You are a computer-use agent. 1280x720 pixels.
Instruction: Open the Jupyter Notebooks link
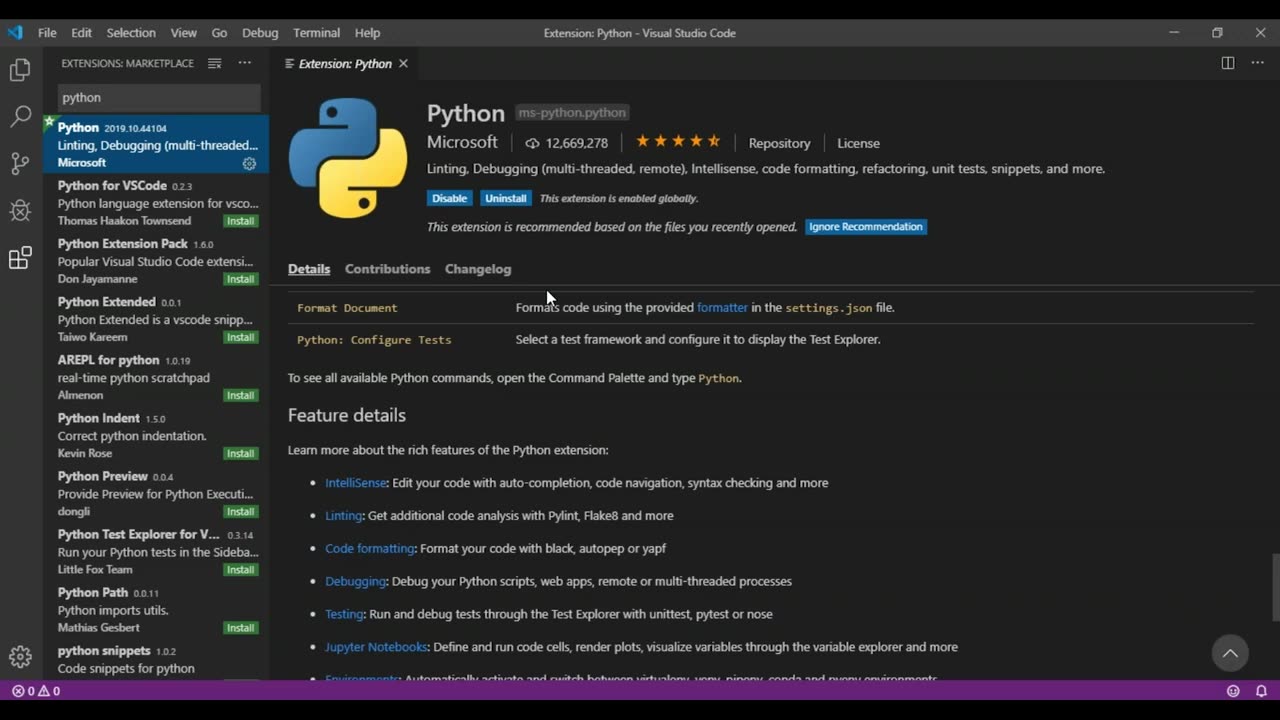tap(376, 647)
